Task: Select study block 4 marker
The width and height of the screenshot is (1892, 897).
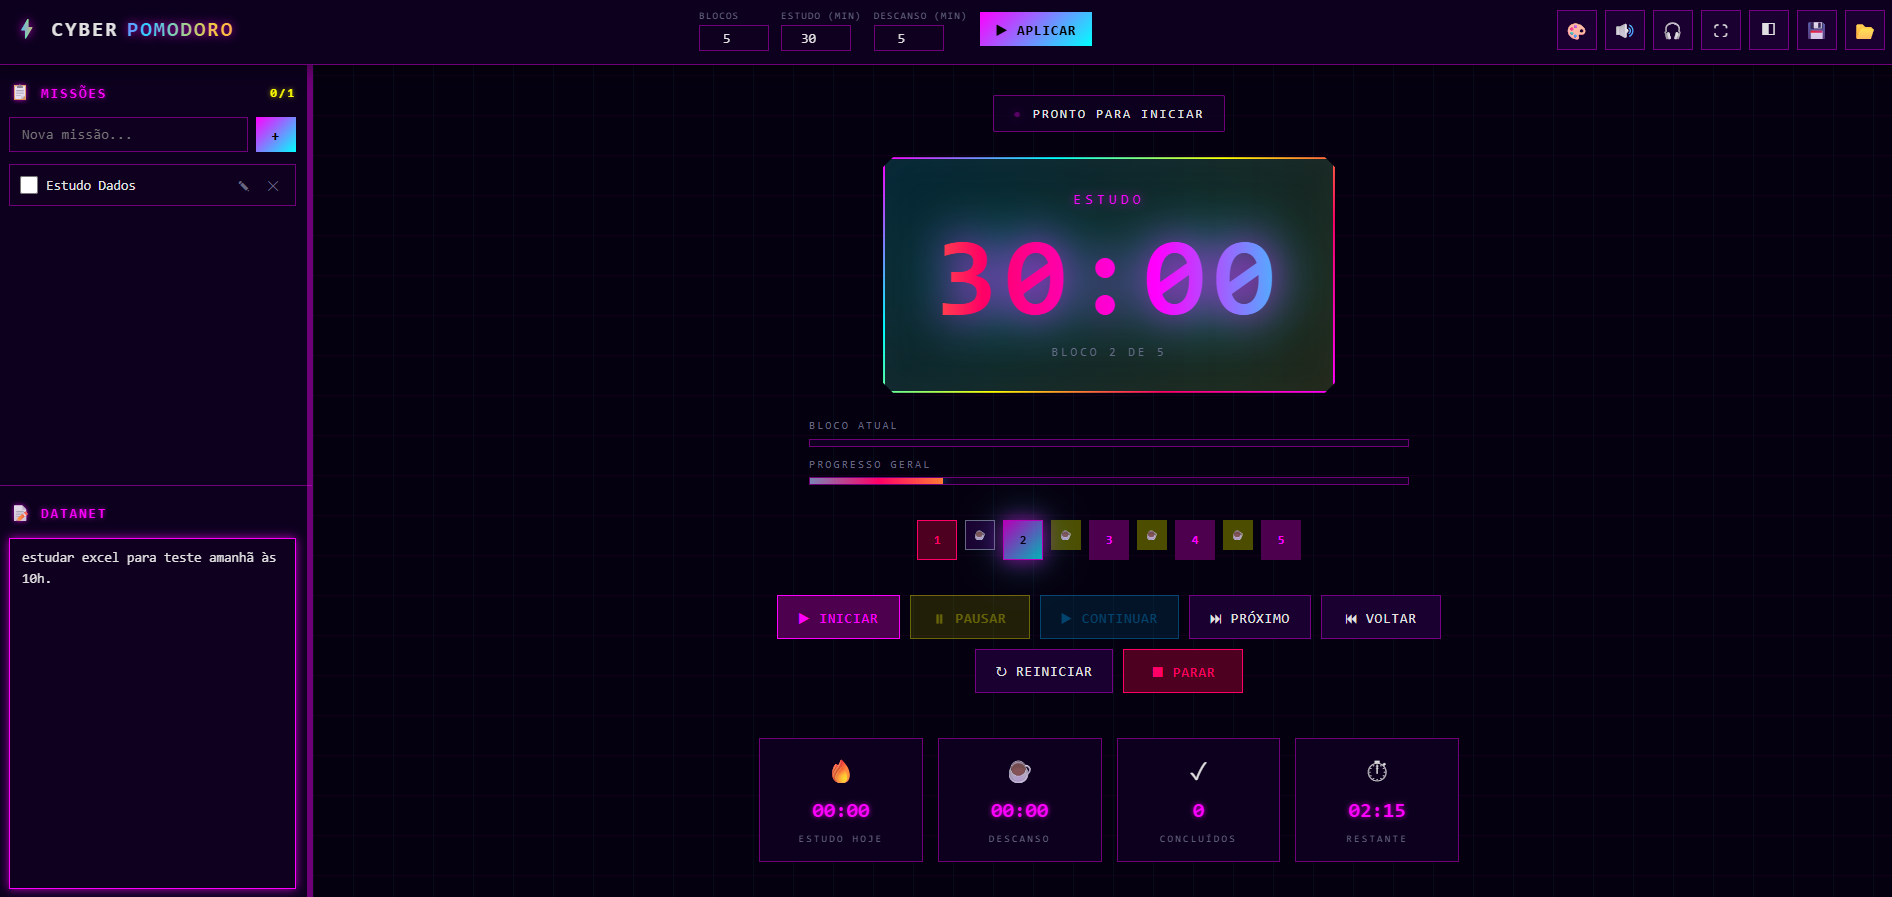Action: 1195,540
